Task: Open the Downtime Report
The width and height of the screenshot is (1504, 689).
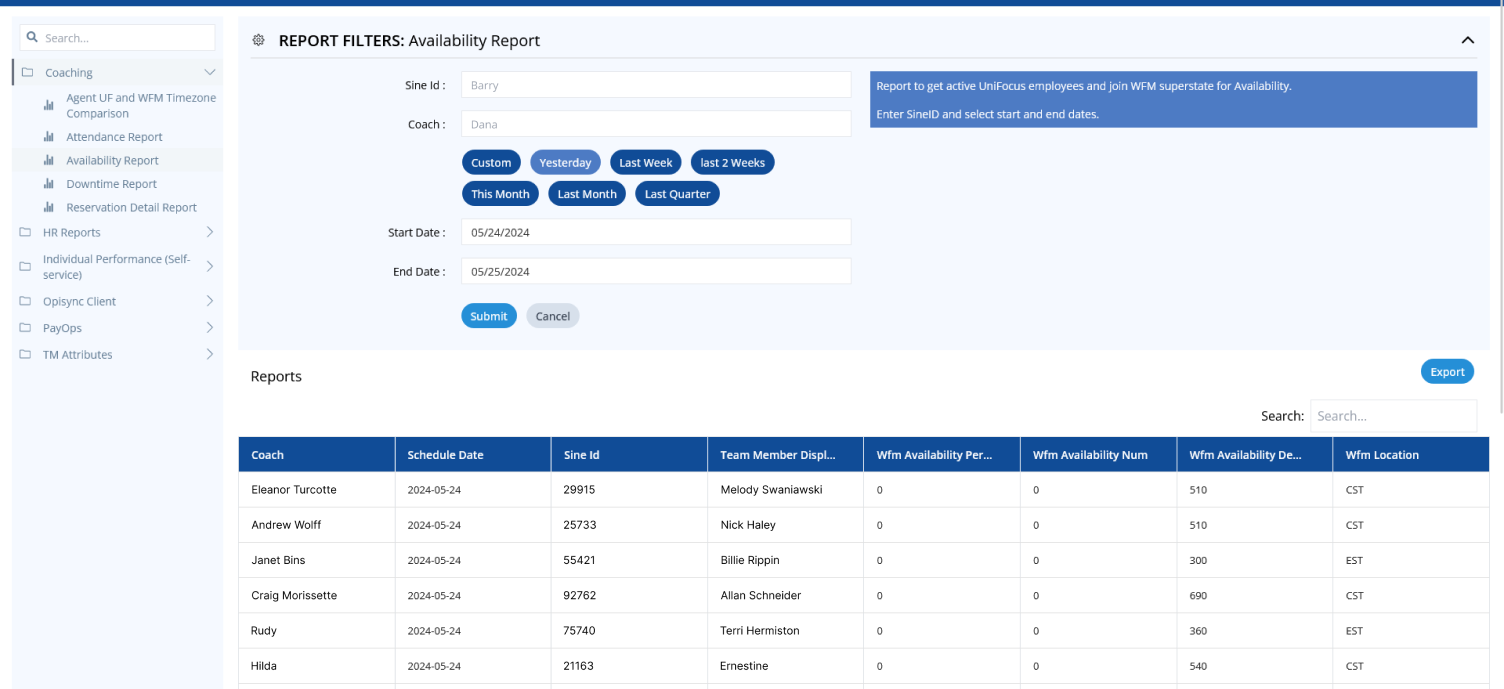Action: [111, 184]
